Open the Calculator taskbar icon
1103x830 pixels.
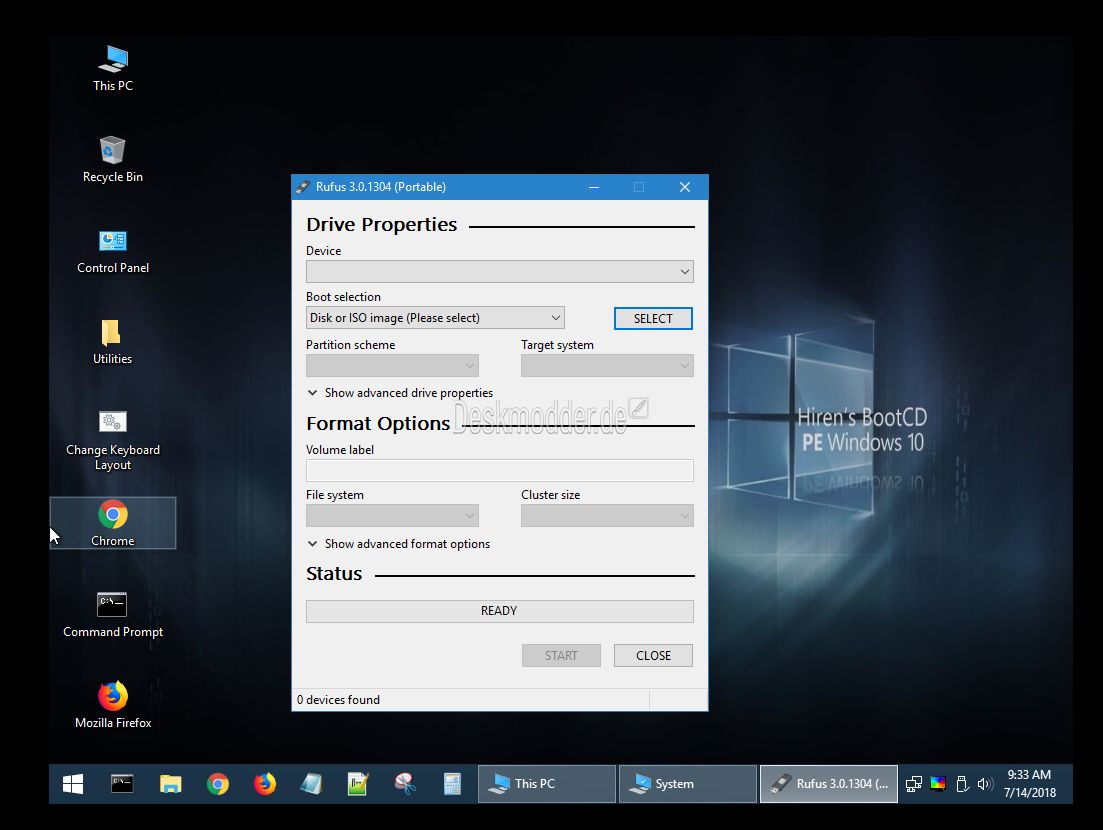tap(452, 784)
